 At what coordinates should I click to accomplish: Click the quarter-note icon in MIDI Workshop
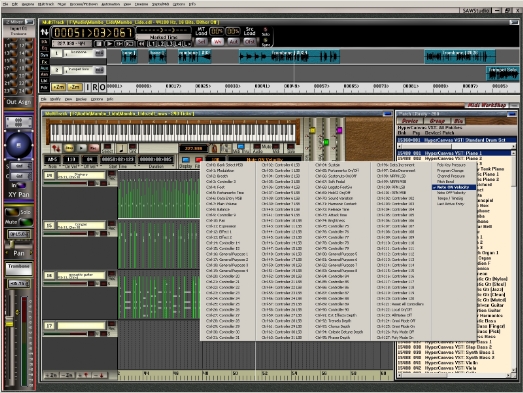tap(121, 148)
